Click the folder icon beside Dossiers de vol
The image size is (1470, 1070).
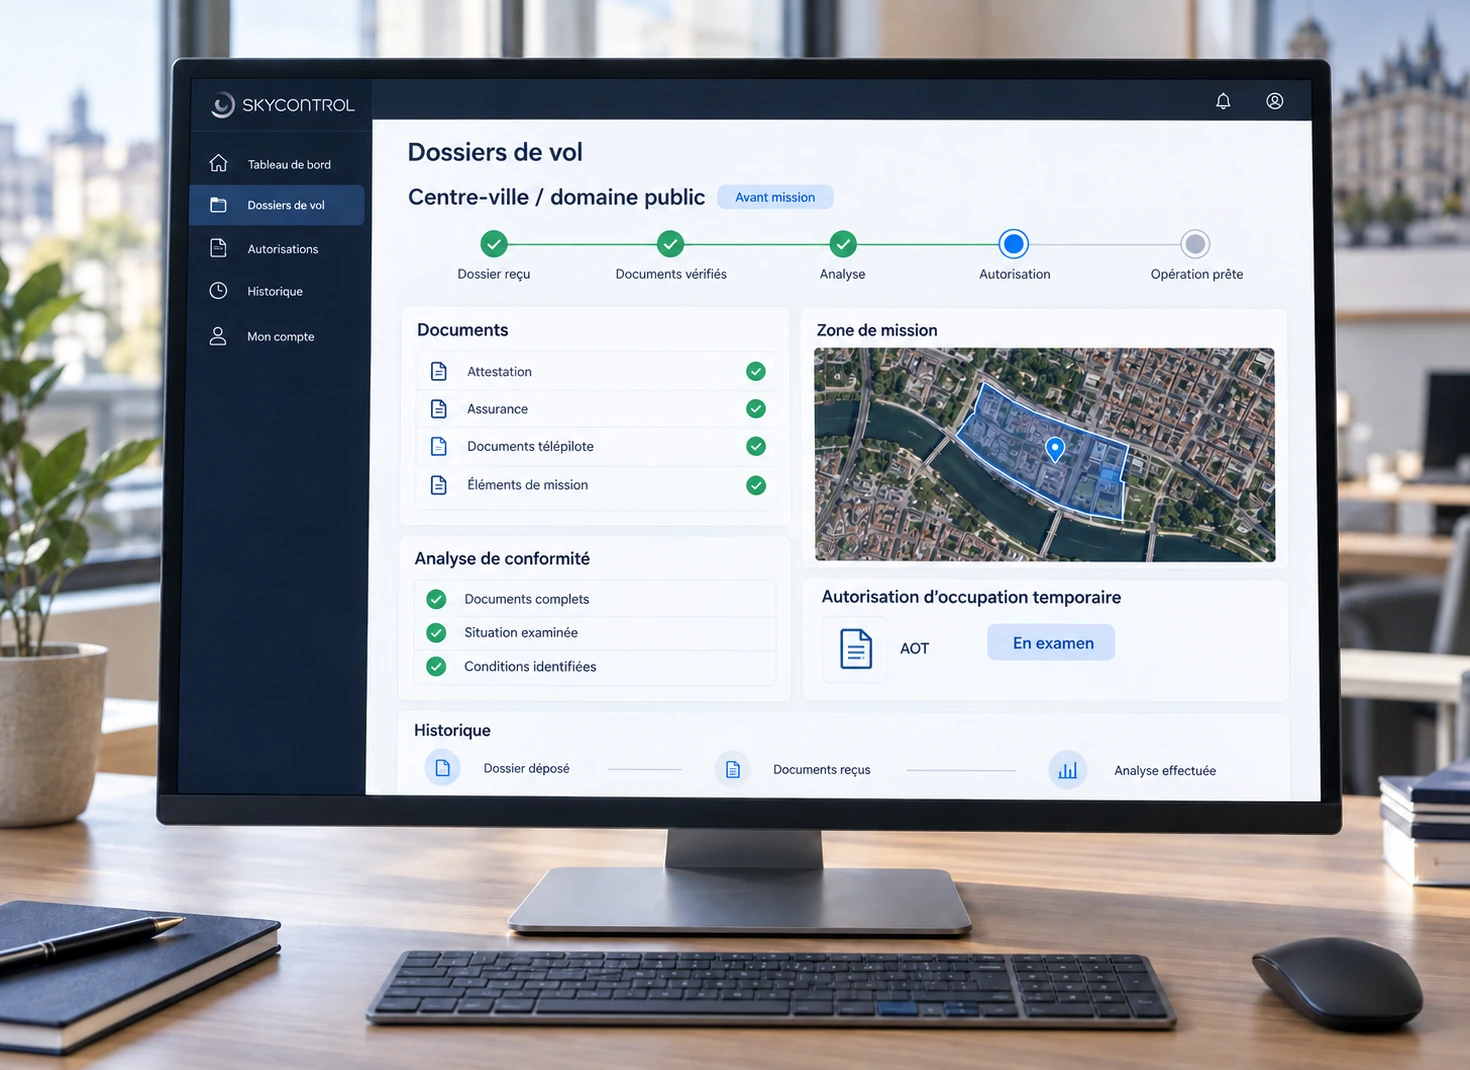pos(218,205)
